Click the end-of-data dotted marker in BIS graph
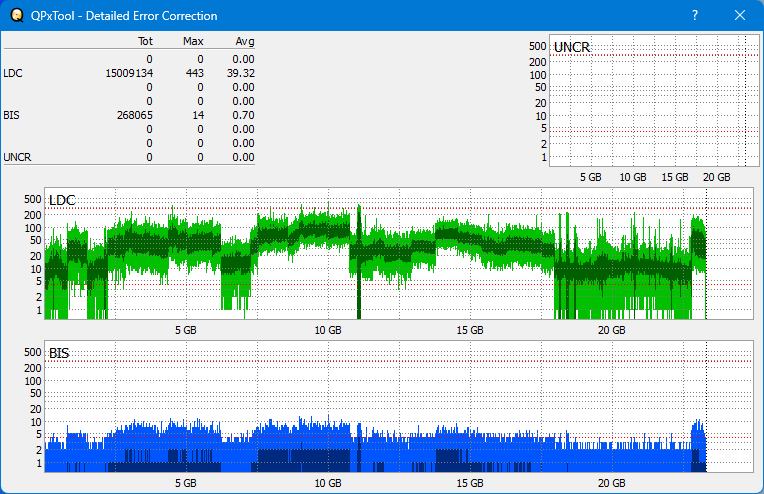The image size is (764, 494). click(707, 406)
